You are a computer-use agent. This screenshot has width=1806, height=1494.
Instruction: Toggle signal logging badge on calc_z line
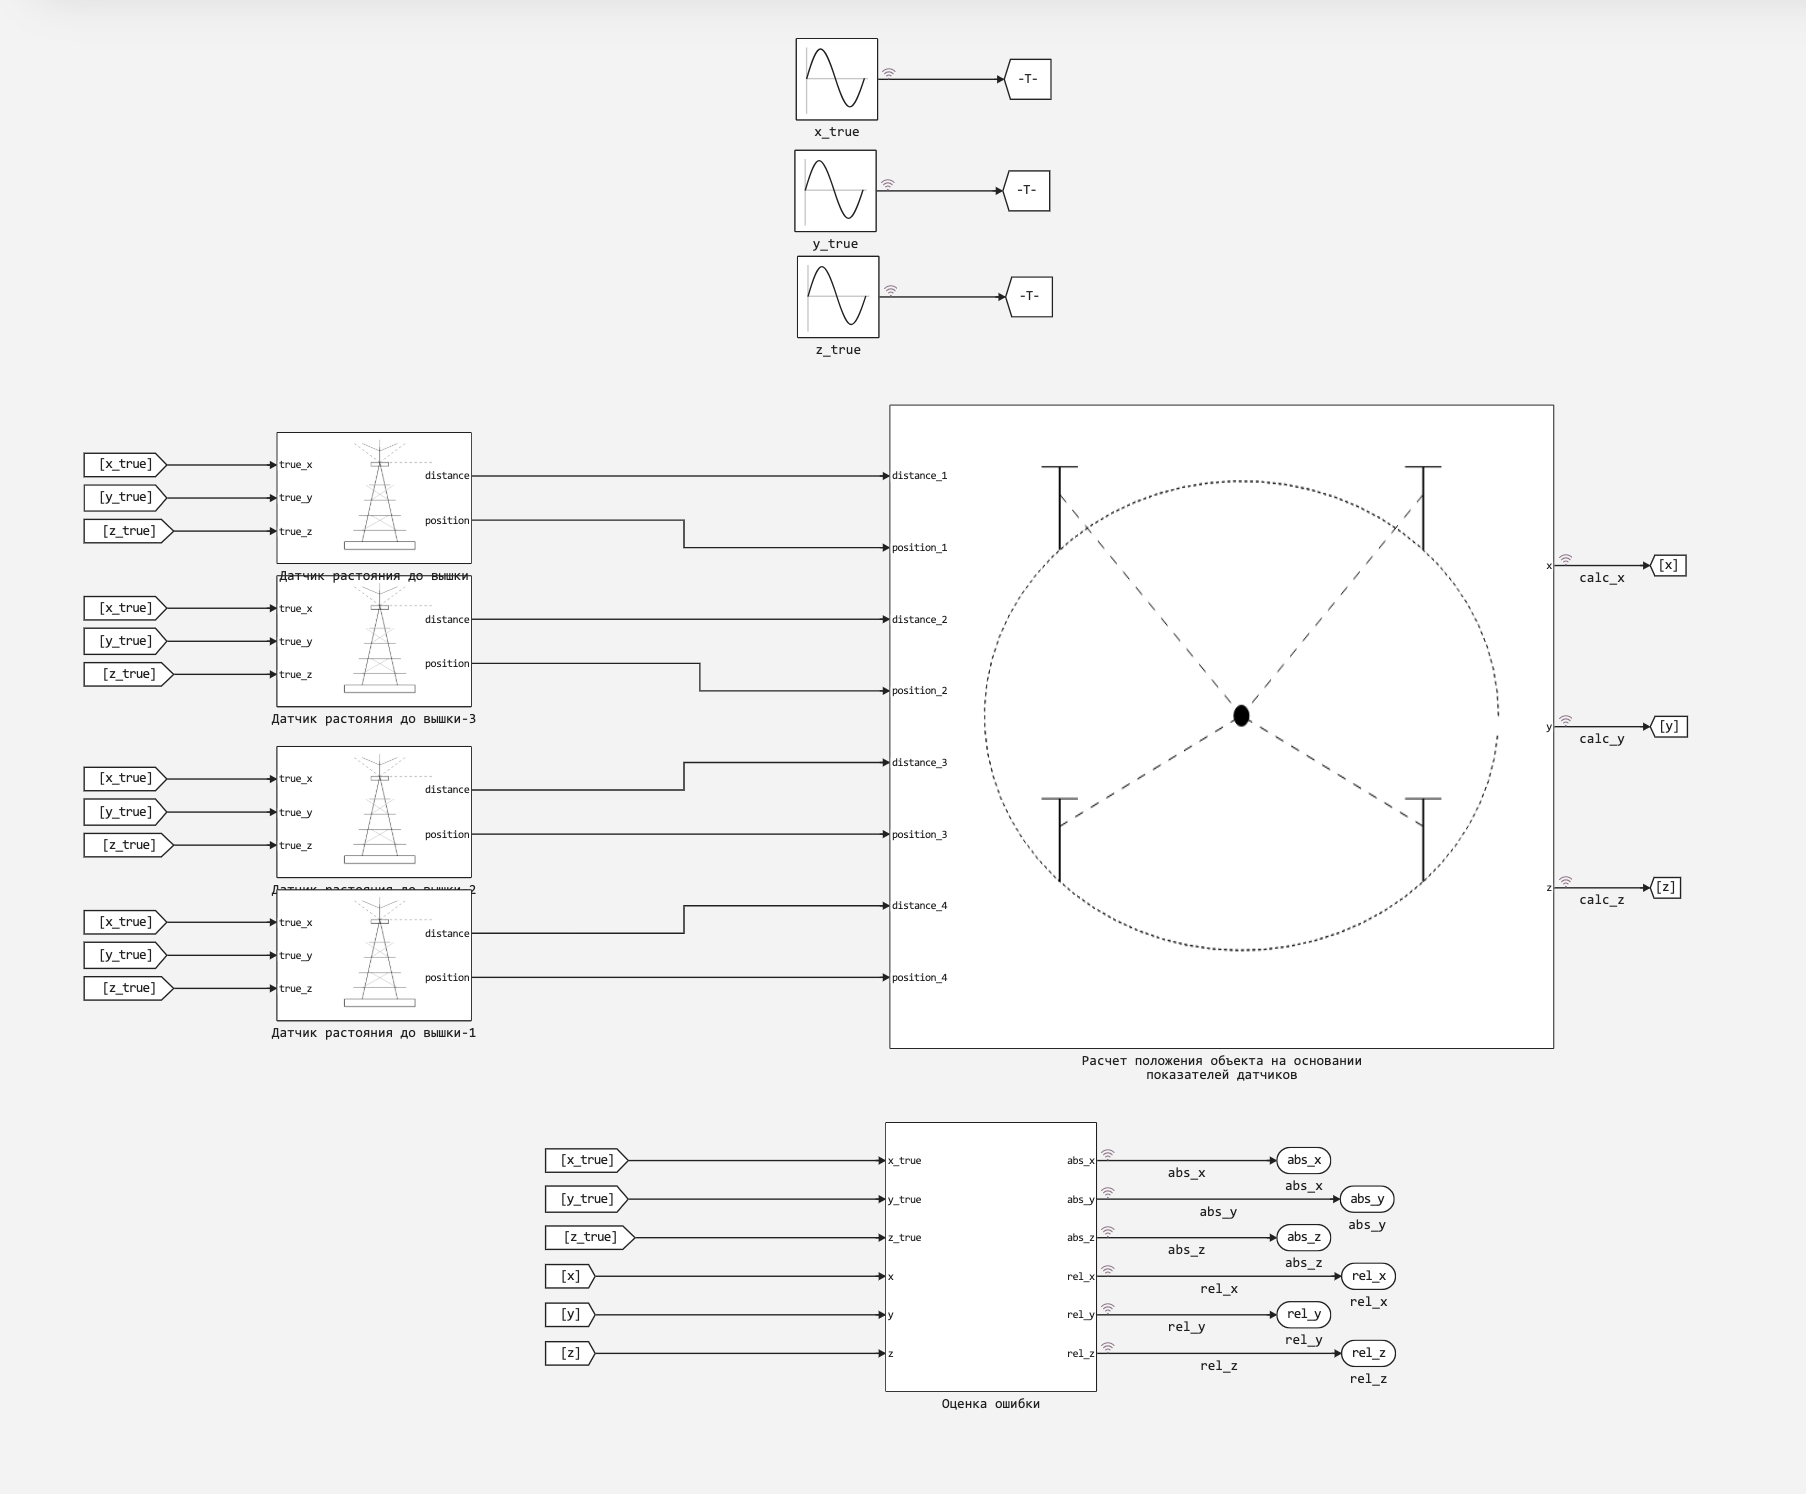tap(1566, 881)
